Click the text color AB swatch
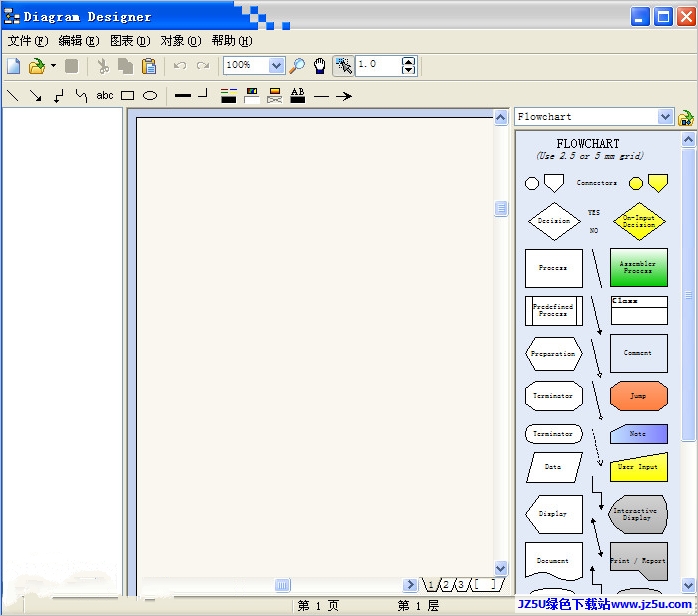Viewport: 698px width, 616px height. pyautogui.click(x=297, y=96)
